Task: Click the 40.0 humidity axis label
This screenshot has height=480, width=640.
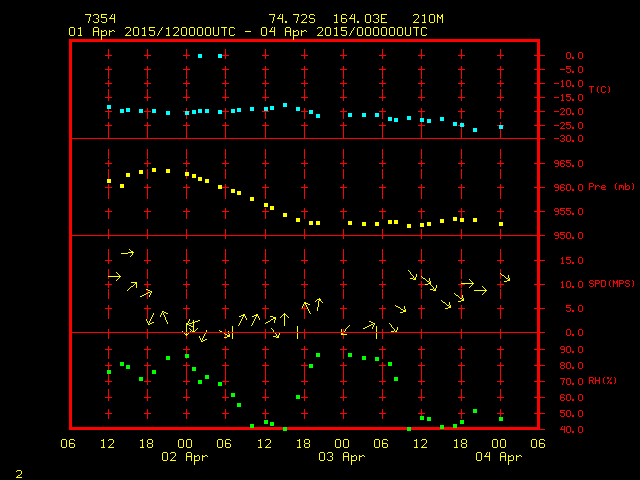Action: coord(571,430)
